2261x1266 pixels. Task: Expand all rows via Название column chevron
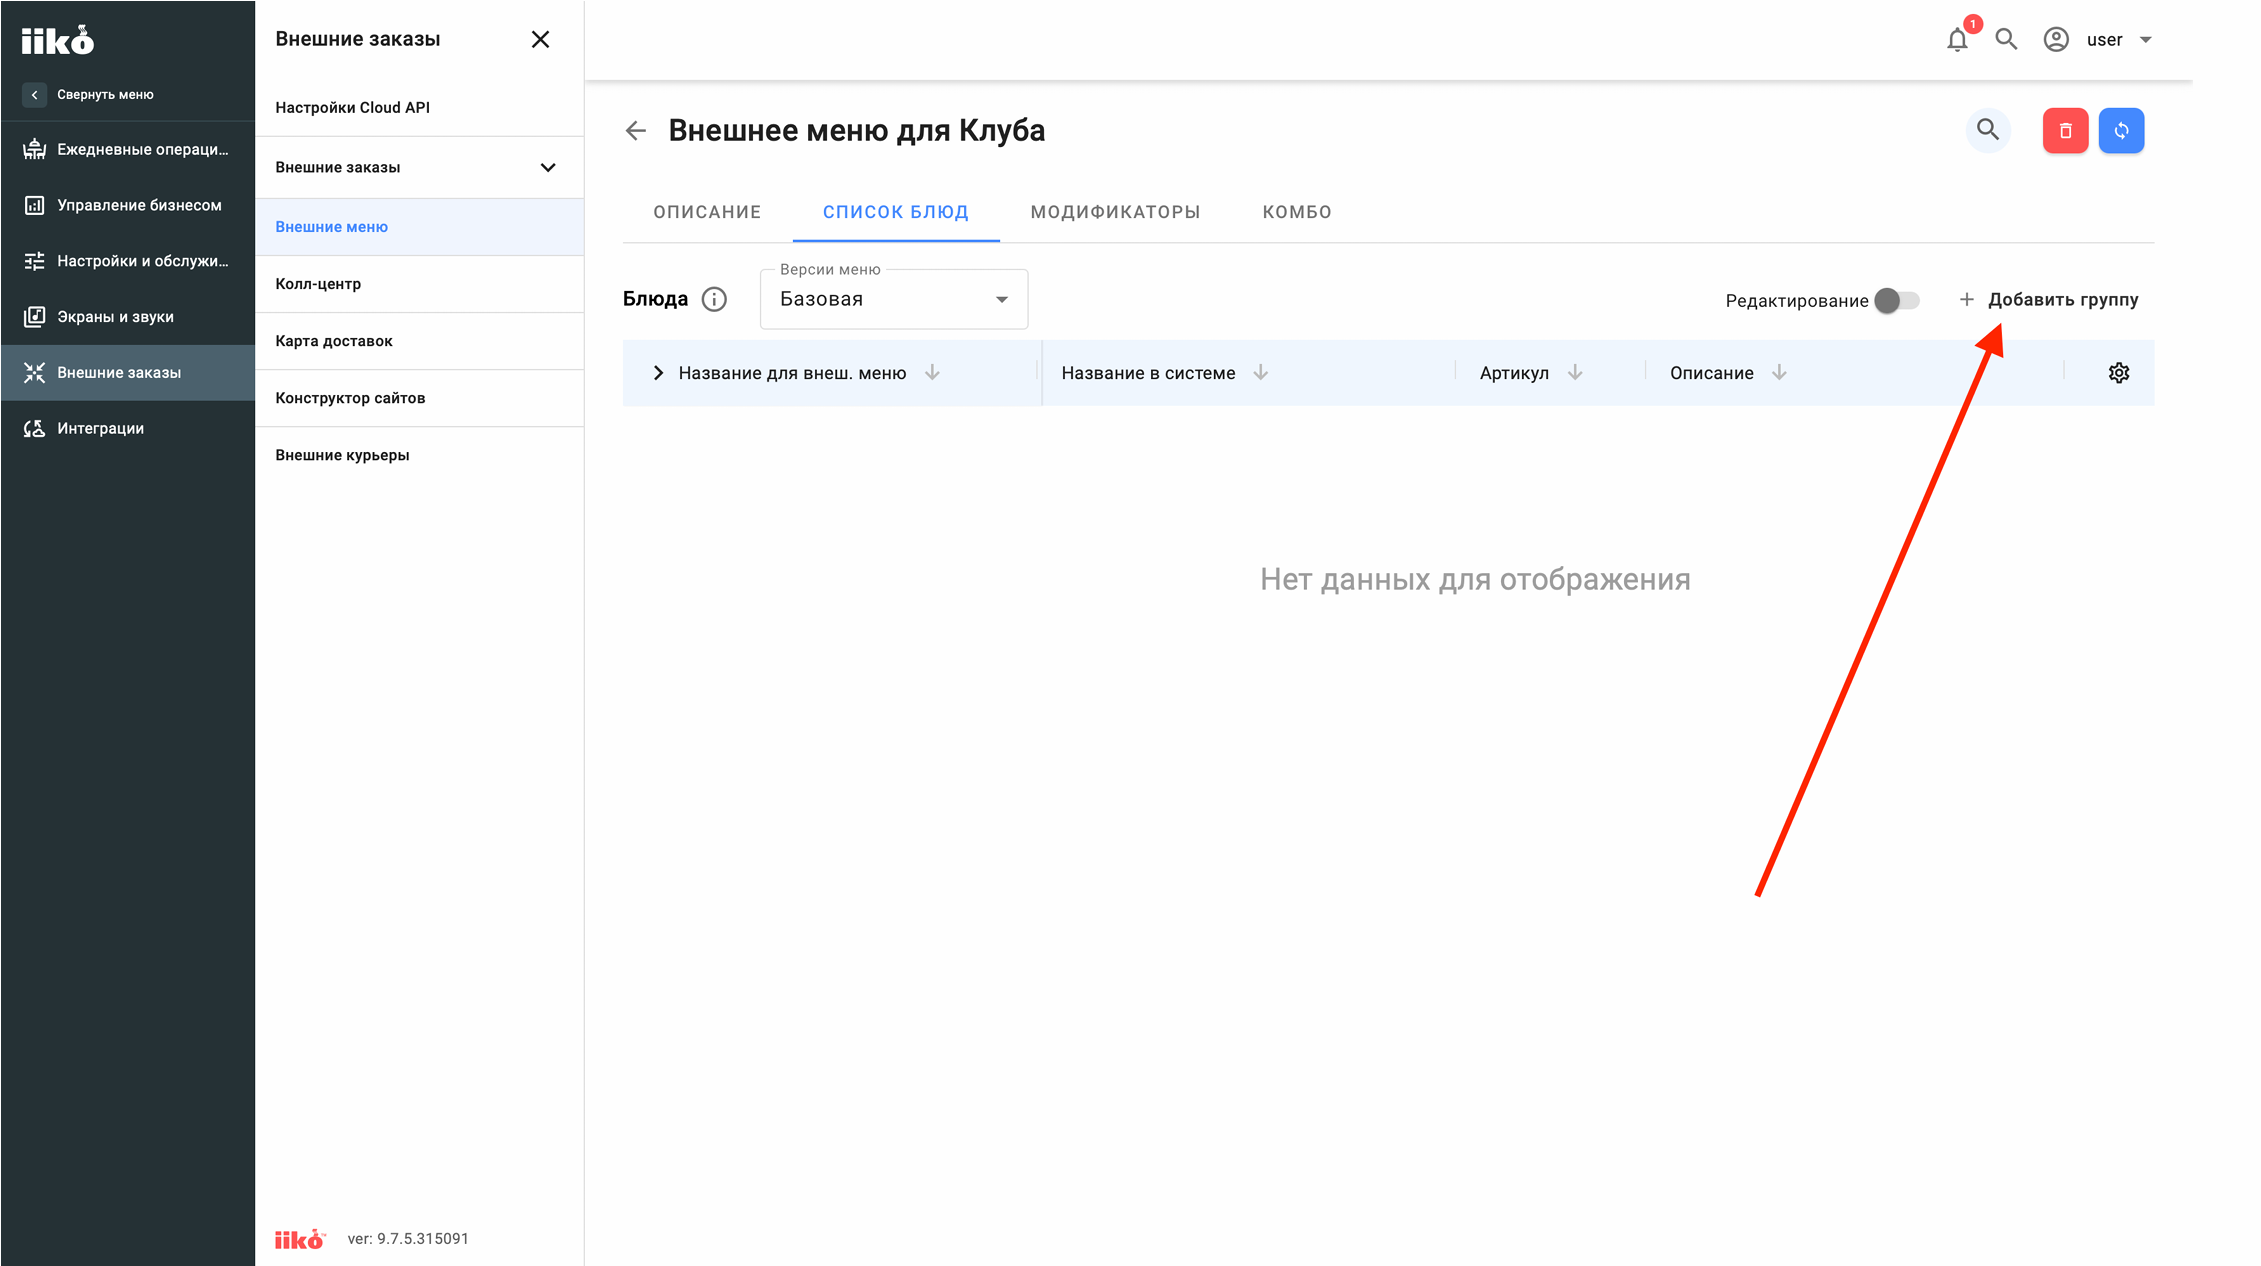(658, 373)
